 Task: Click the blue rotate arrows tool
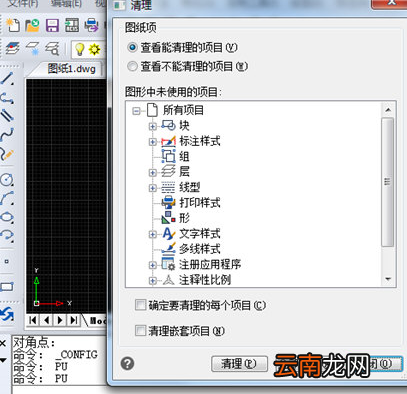pos(7,313)
